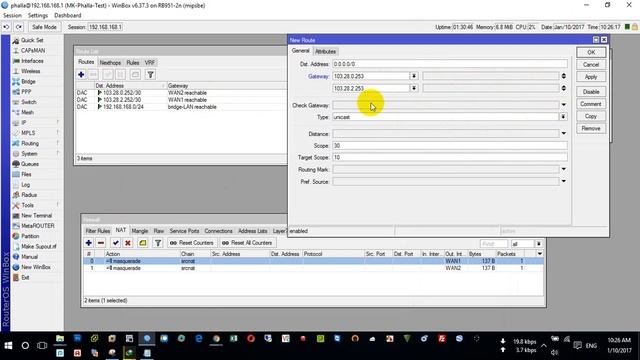Expand the Tools submenu
640x360 pixels.
(x=27, y=205)
